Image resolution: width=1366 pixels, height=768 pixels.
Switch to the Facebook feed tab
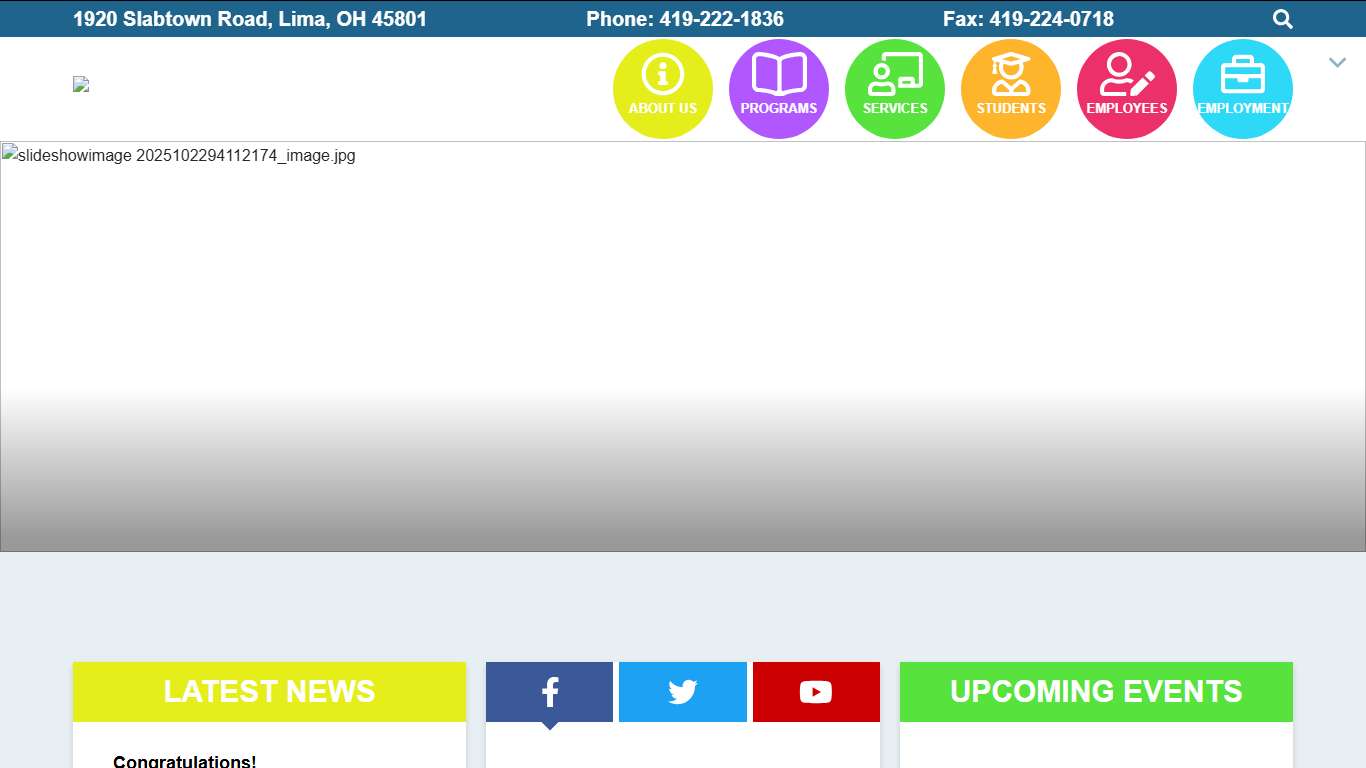tap(549, 691)
